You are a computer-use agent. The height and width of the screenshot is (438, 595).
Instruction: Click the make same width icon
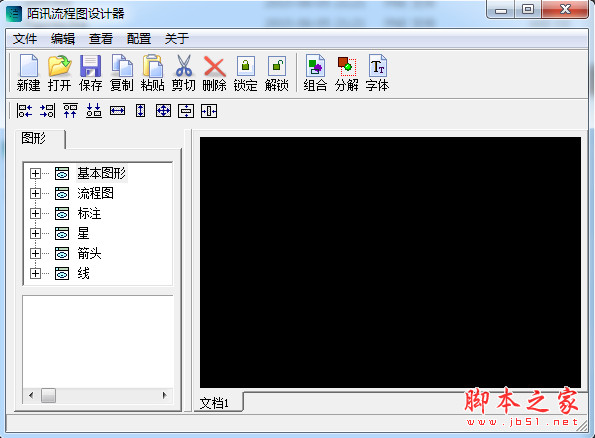click(x=117, y=111)
